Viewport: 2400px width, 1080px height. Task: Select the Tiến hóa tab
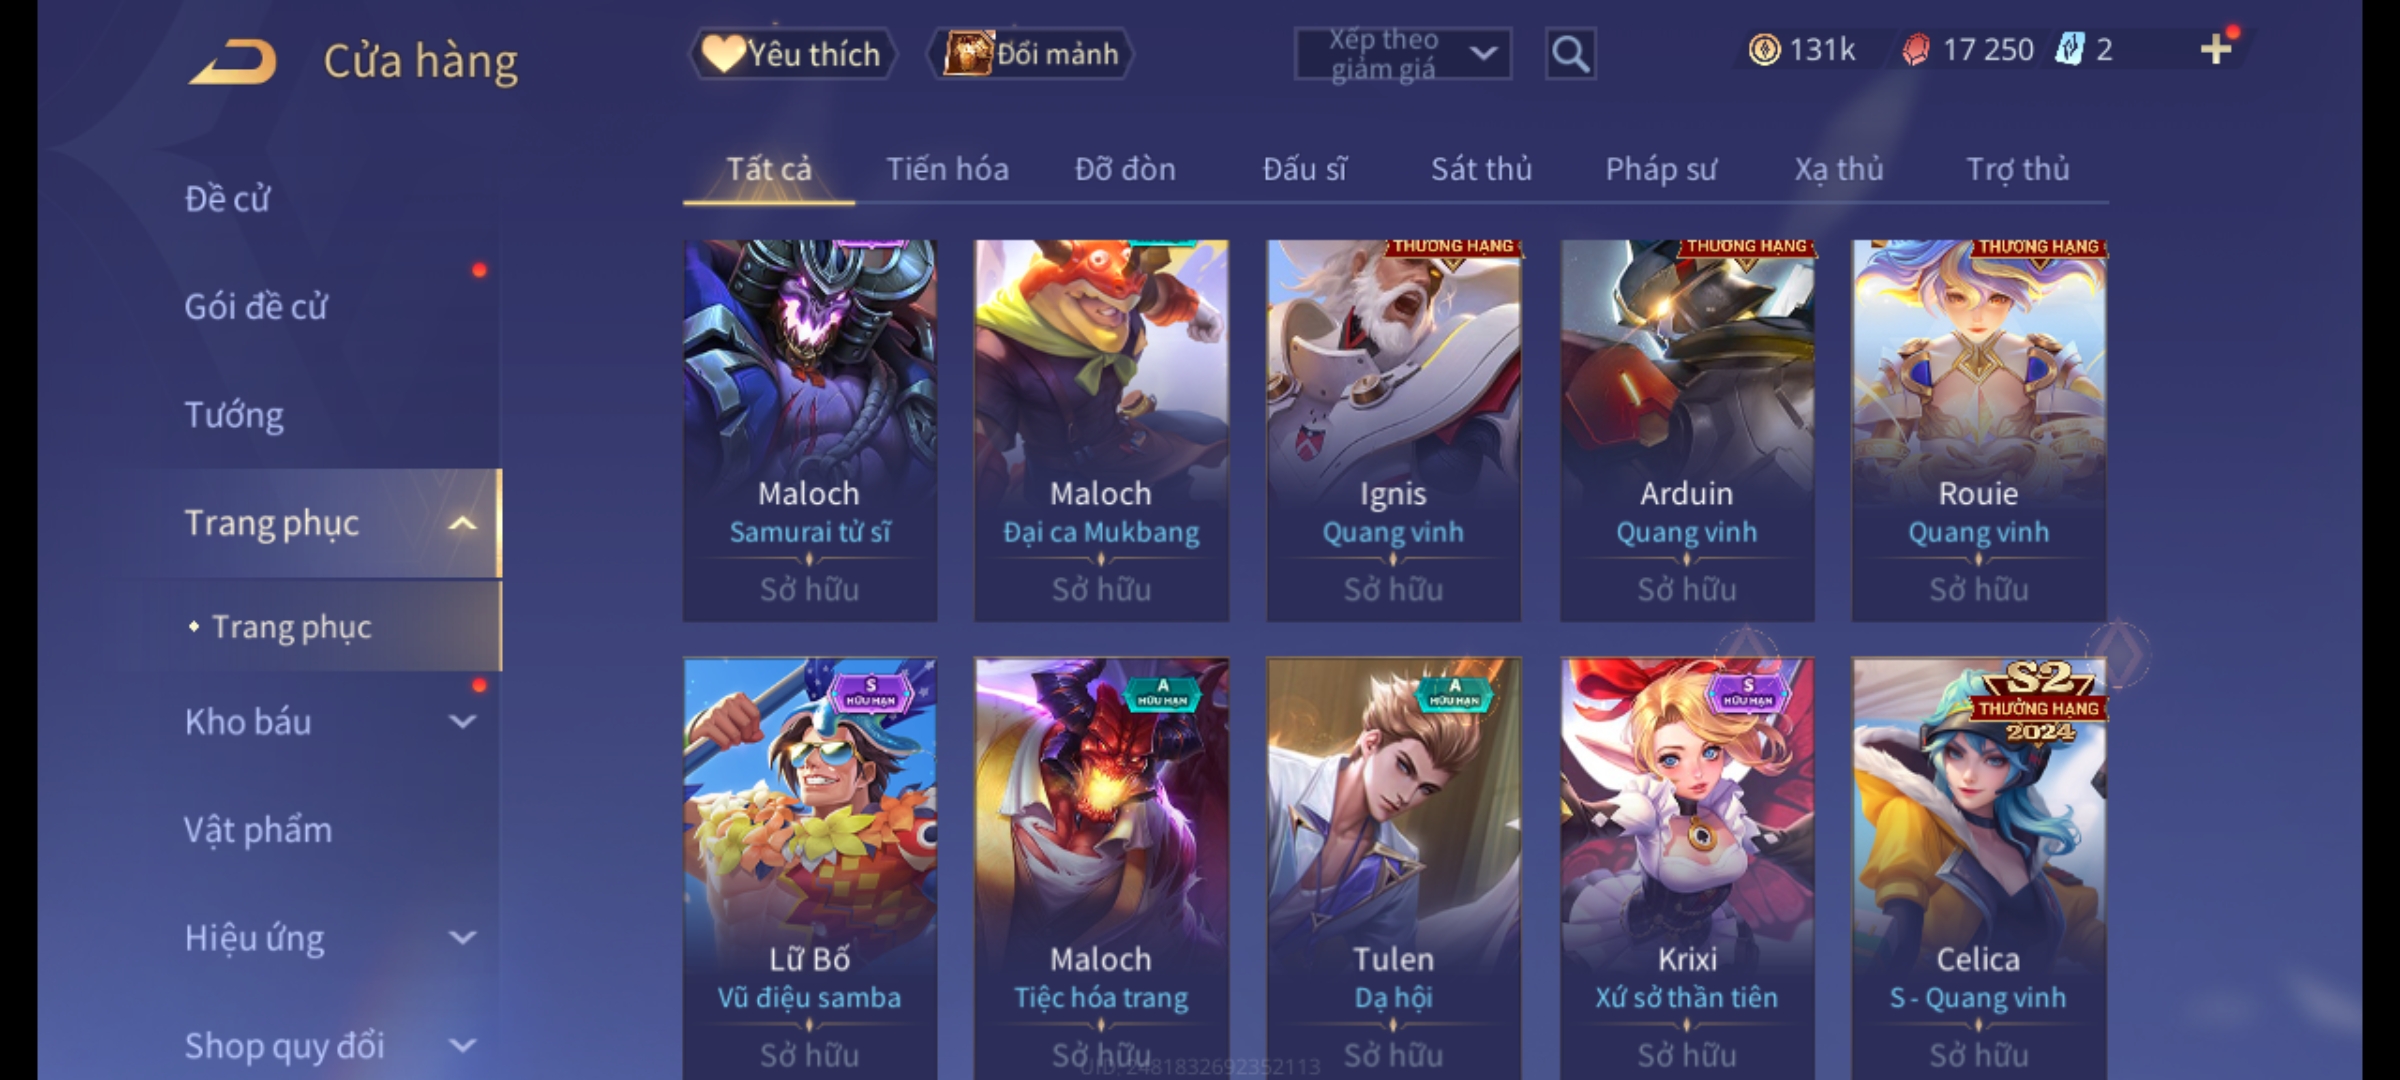(947, 169)
